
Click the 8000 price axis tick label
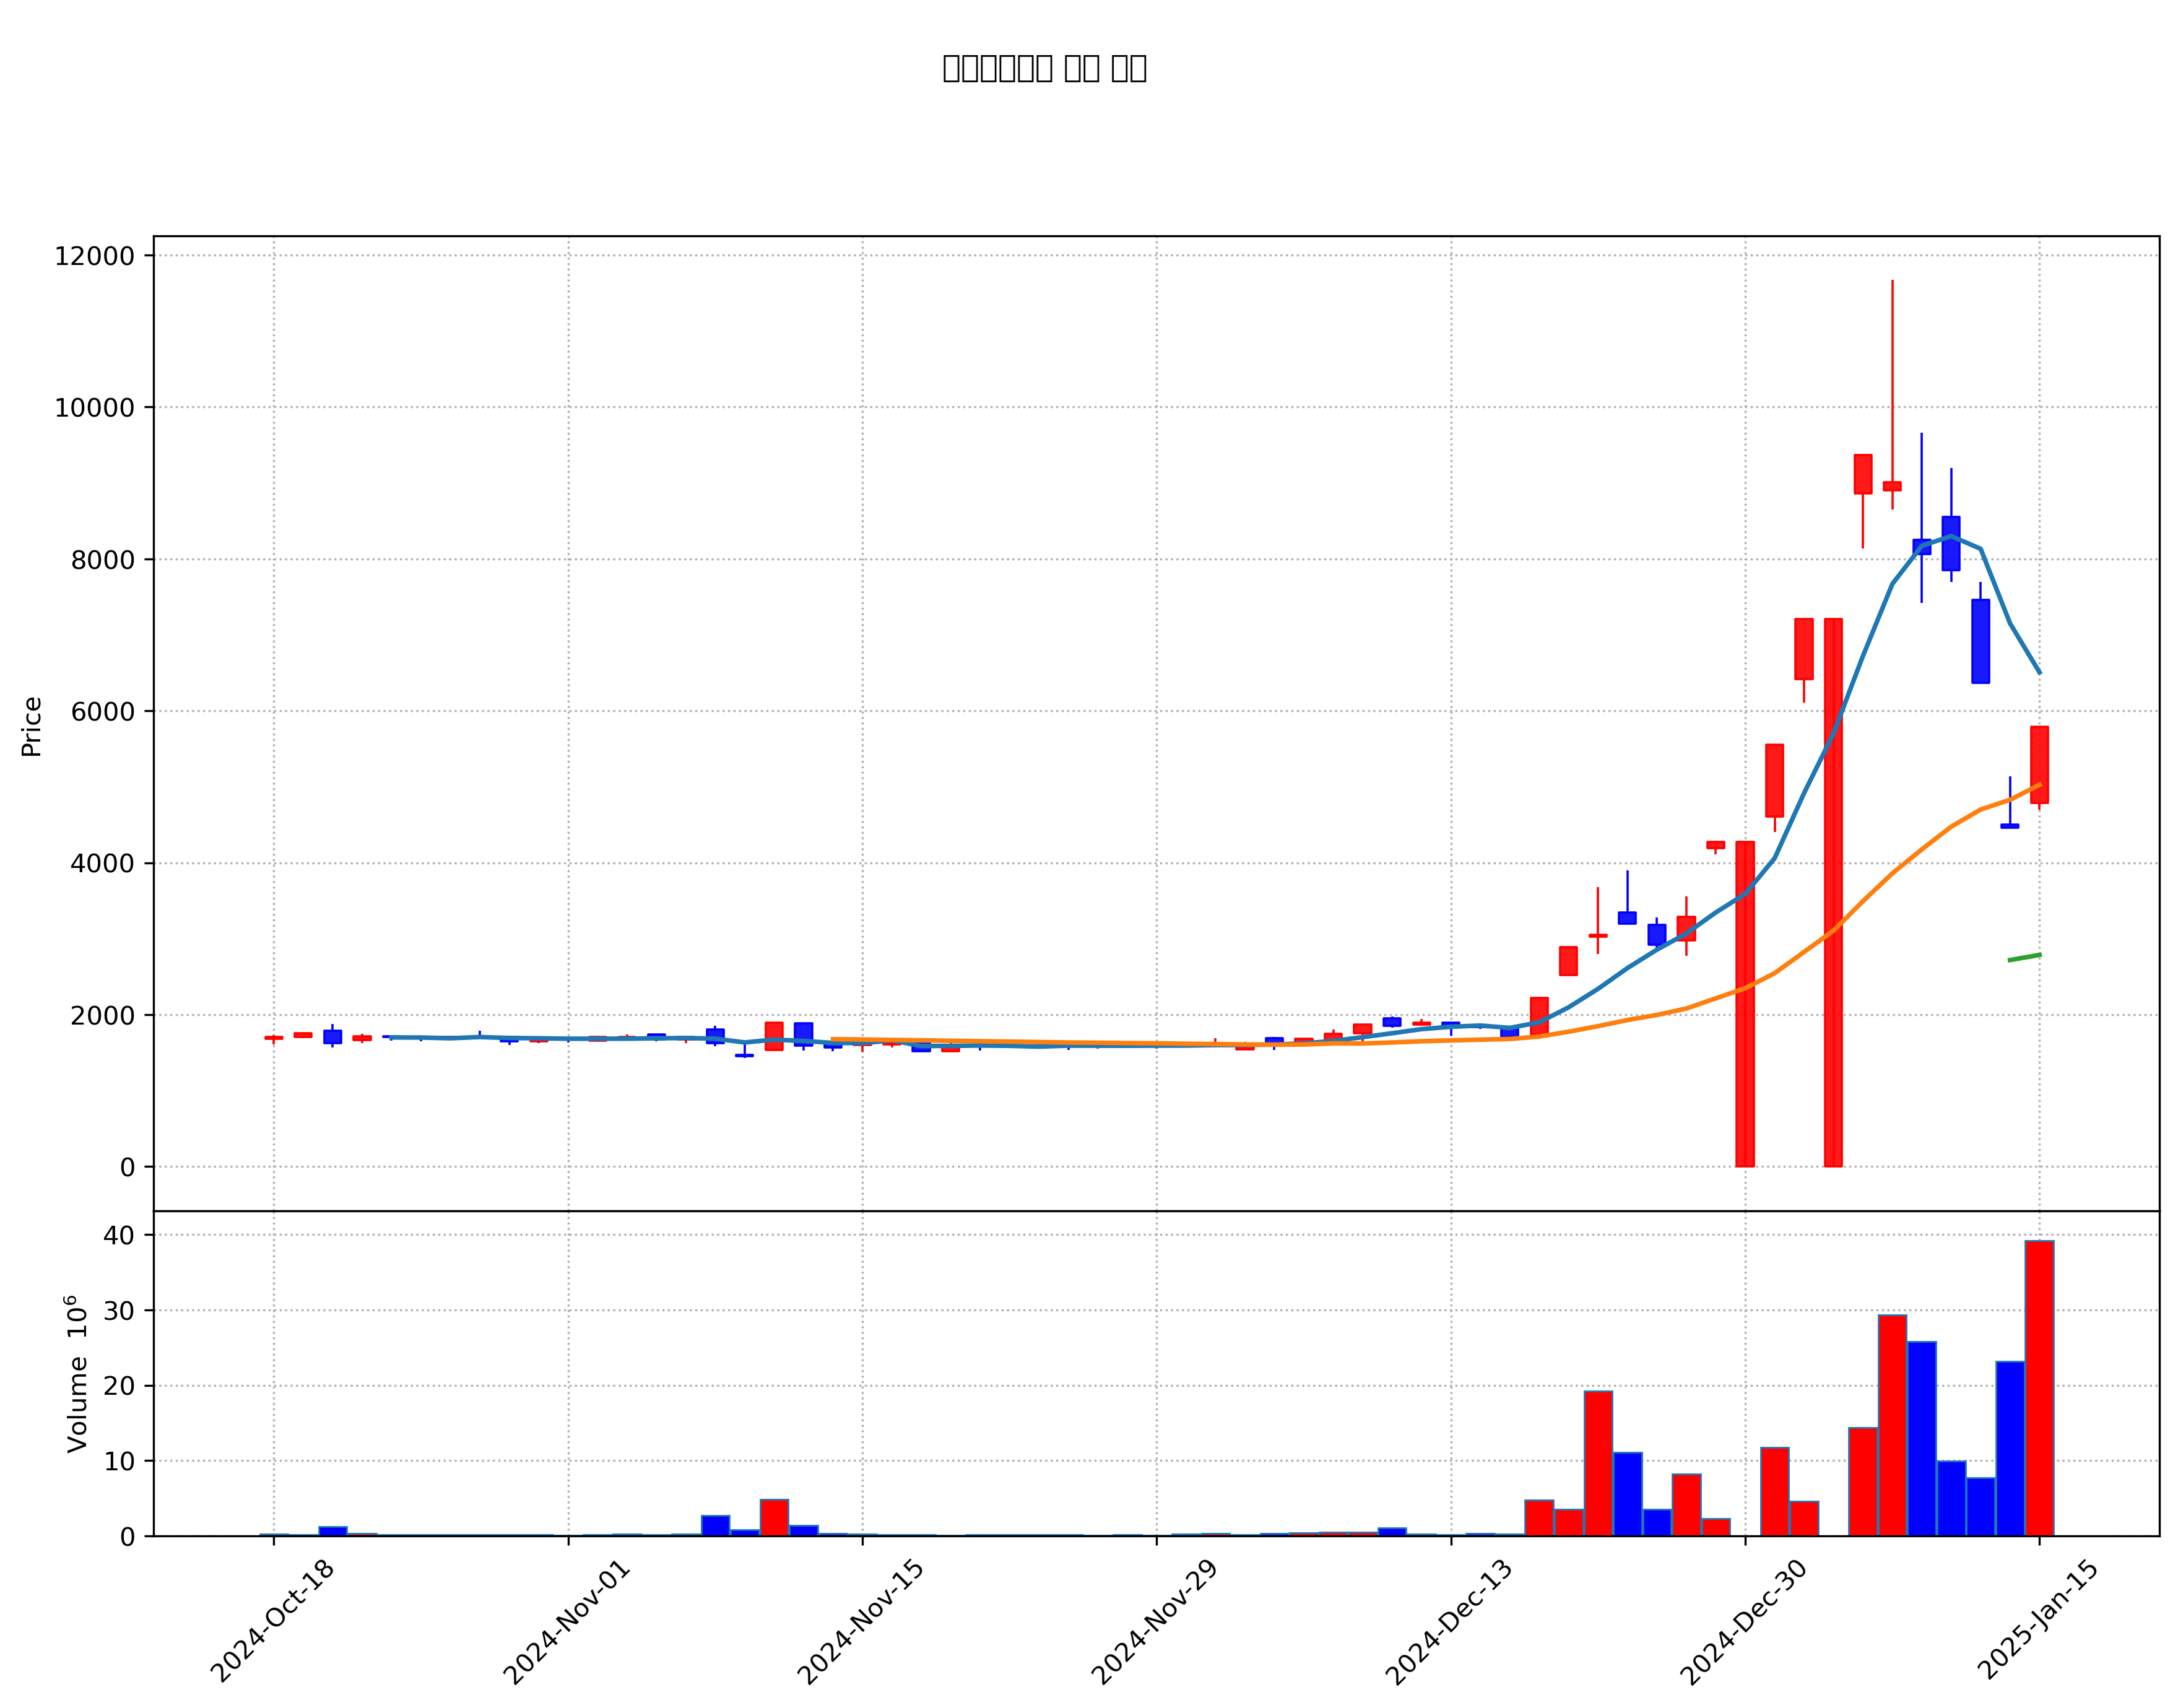coord(102,560)
